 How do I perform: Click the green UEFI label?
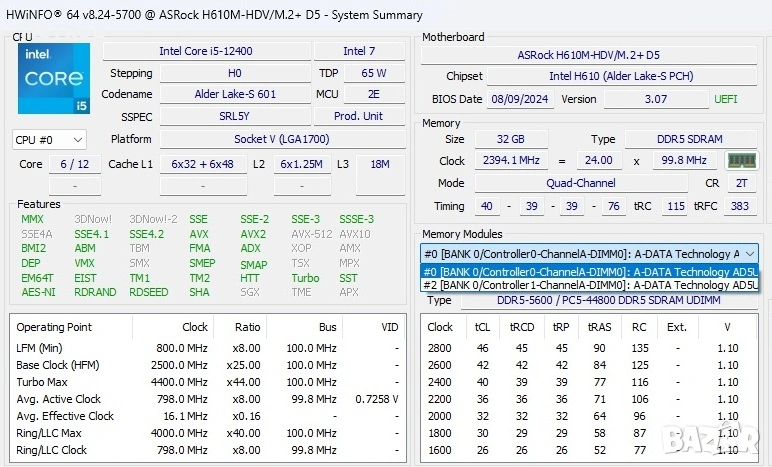725,99
